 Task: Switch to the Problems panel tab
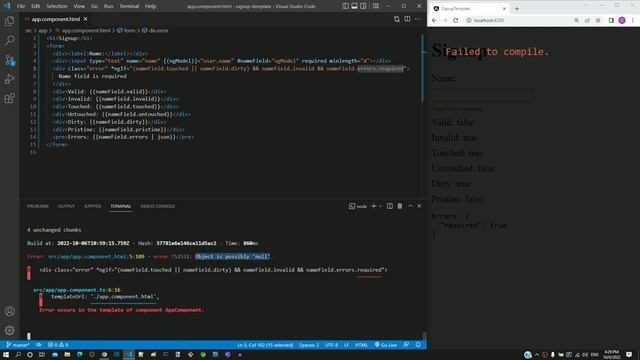pos(38,206)
